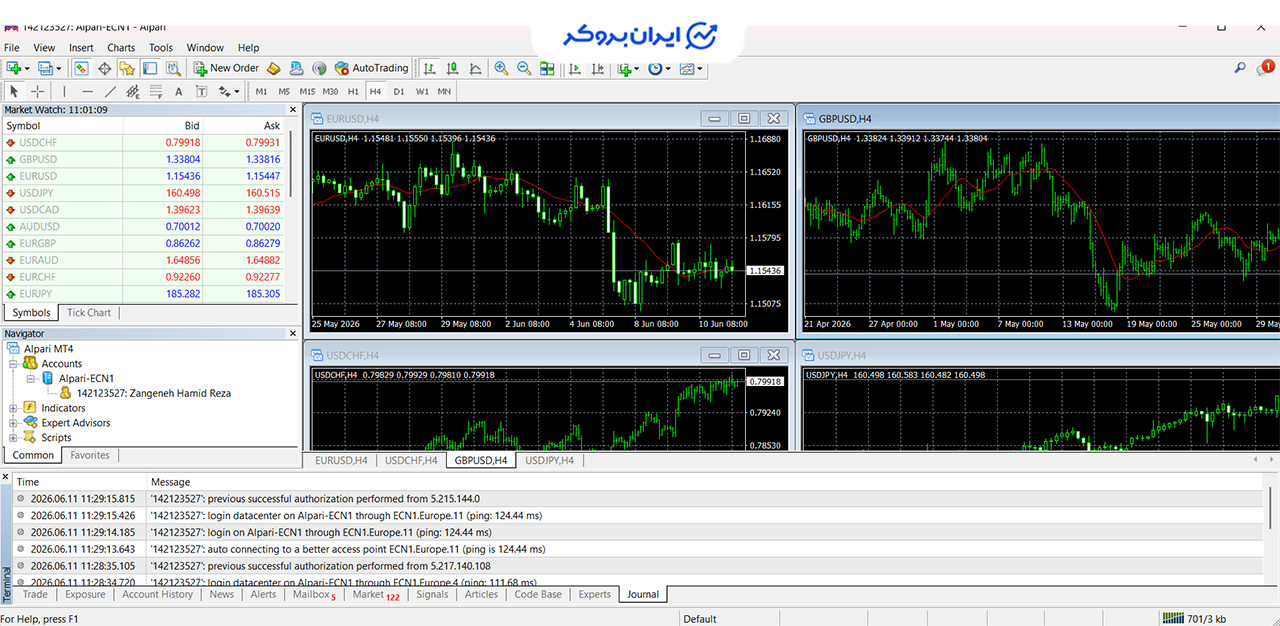This screenshot has width=1280, height=626.
Task: Open the Charts menu
Action: (x=121, y=47)
